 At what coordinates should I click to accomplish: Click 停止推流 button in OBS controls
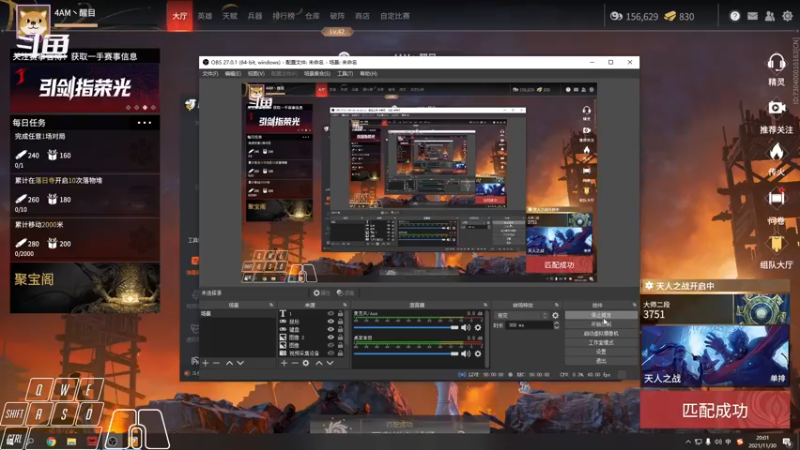(601, 315)
